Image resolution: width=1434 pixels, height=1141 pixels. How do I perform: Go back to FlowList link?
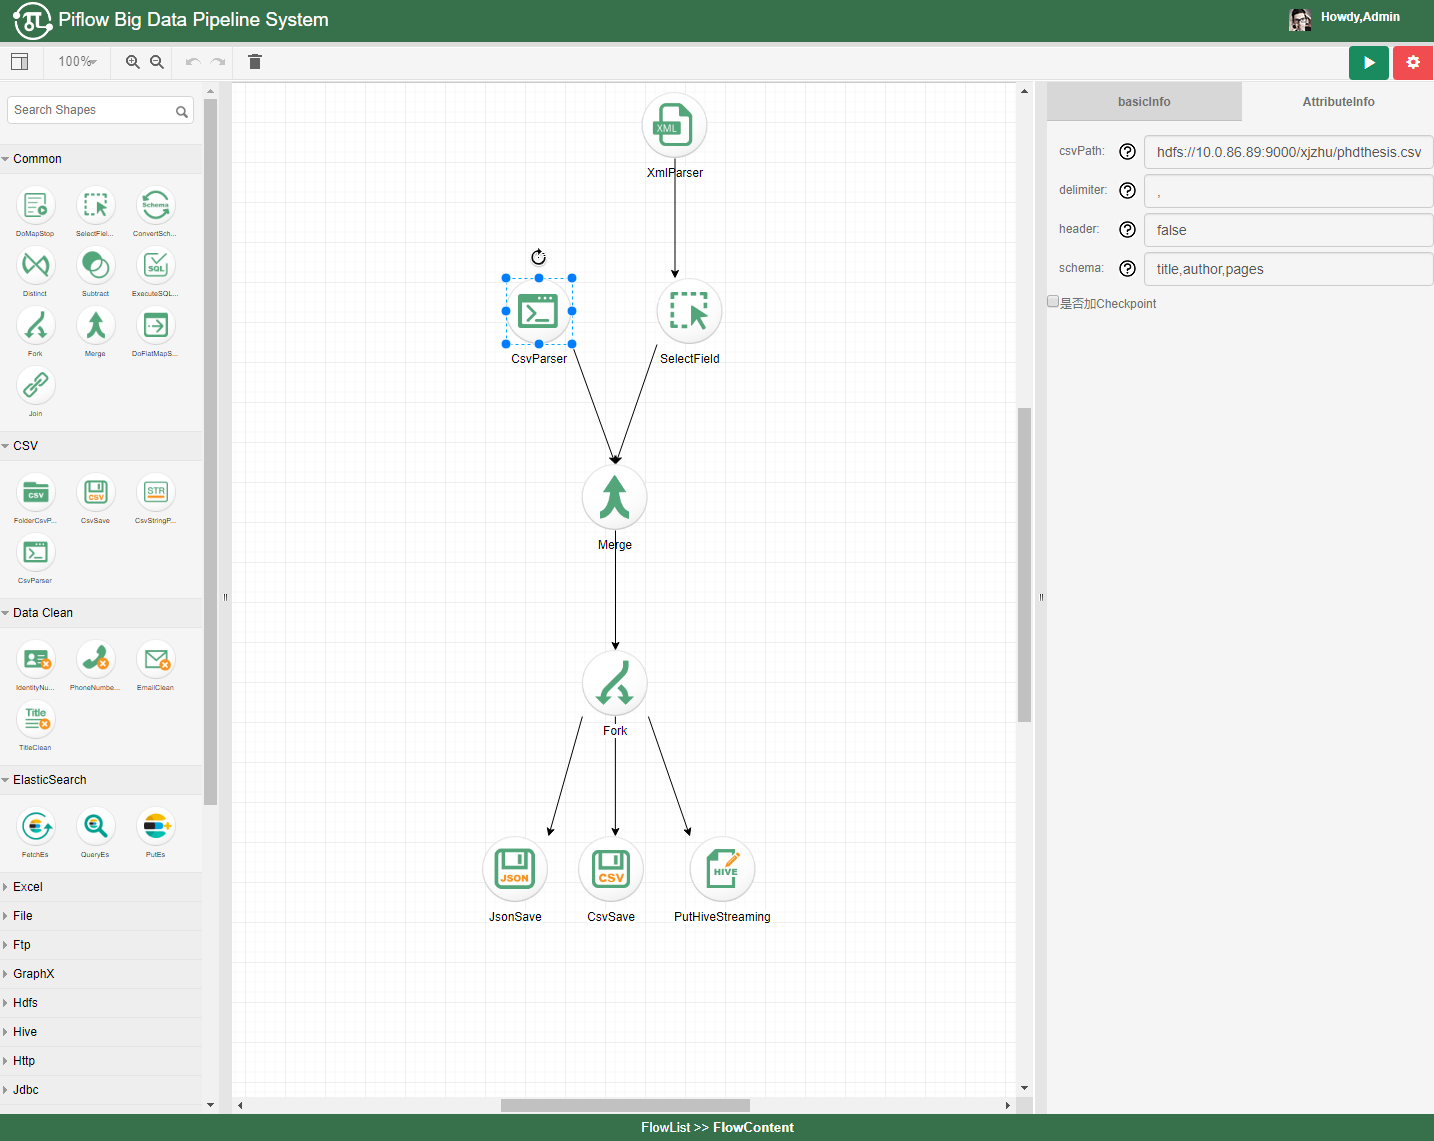[666, 1127]
